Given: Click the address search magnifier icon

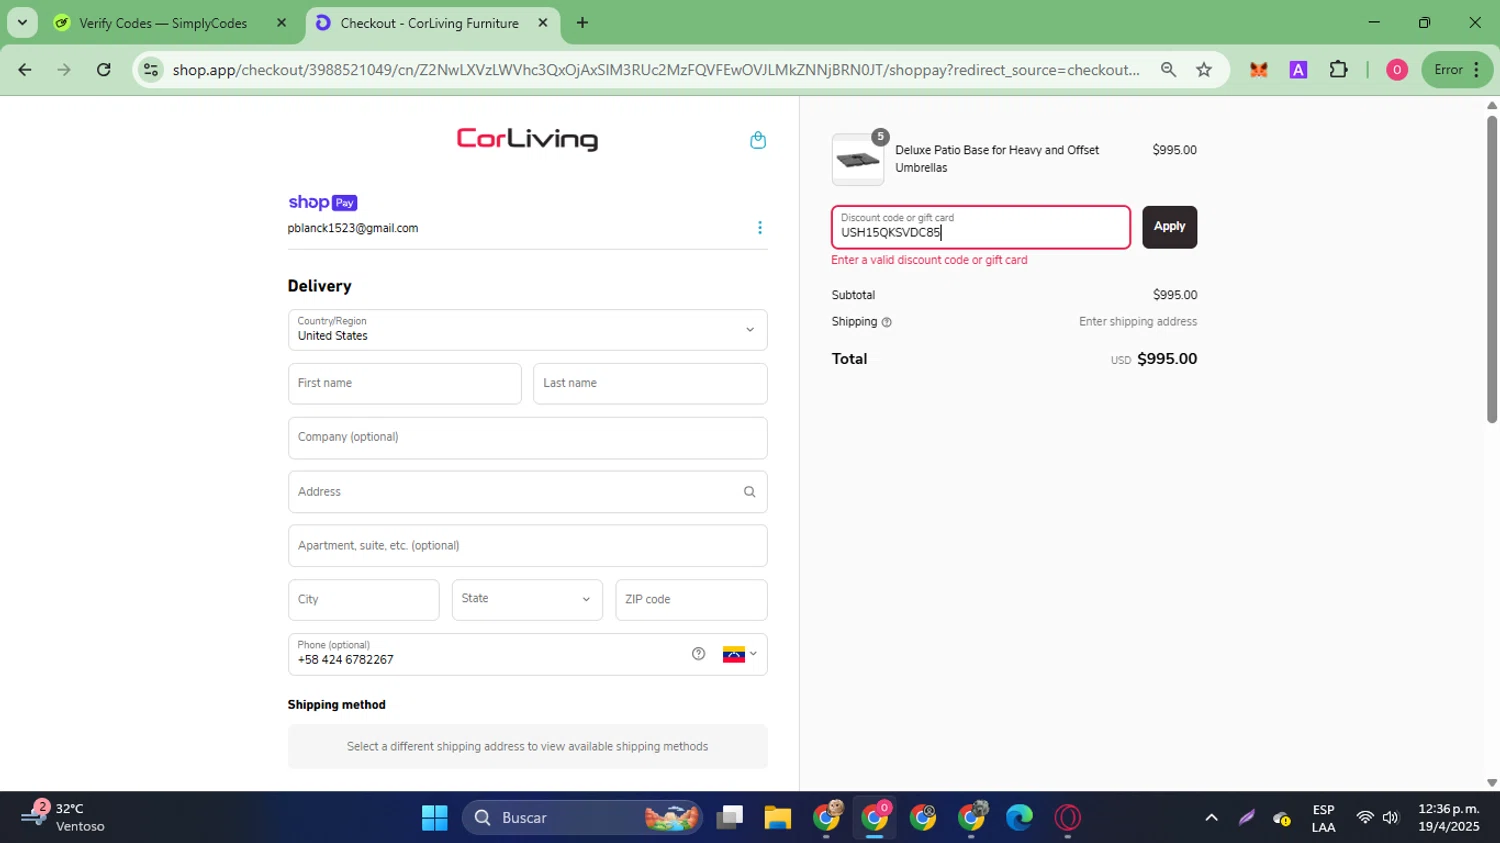Looking at the screenshot, I should [x=749, y=492].
